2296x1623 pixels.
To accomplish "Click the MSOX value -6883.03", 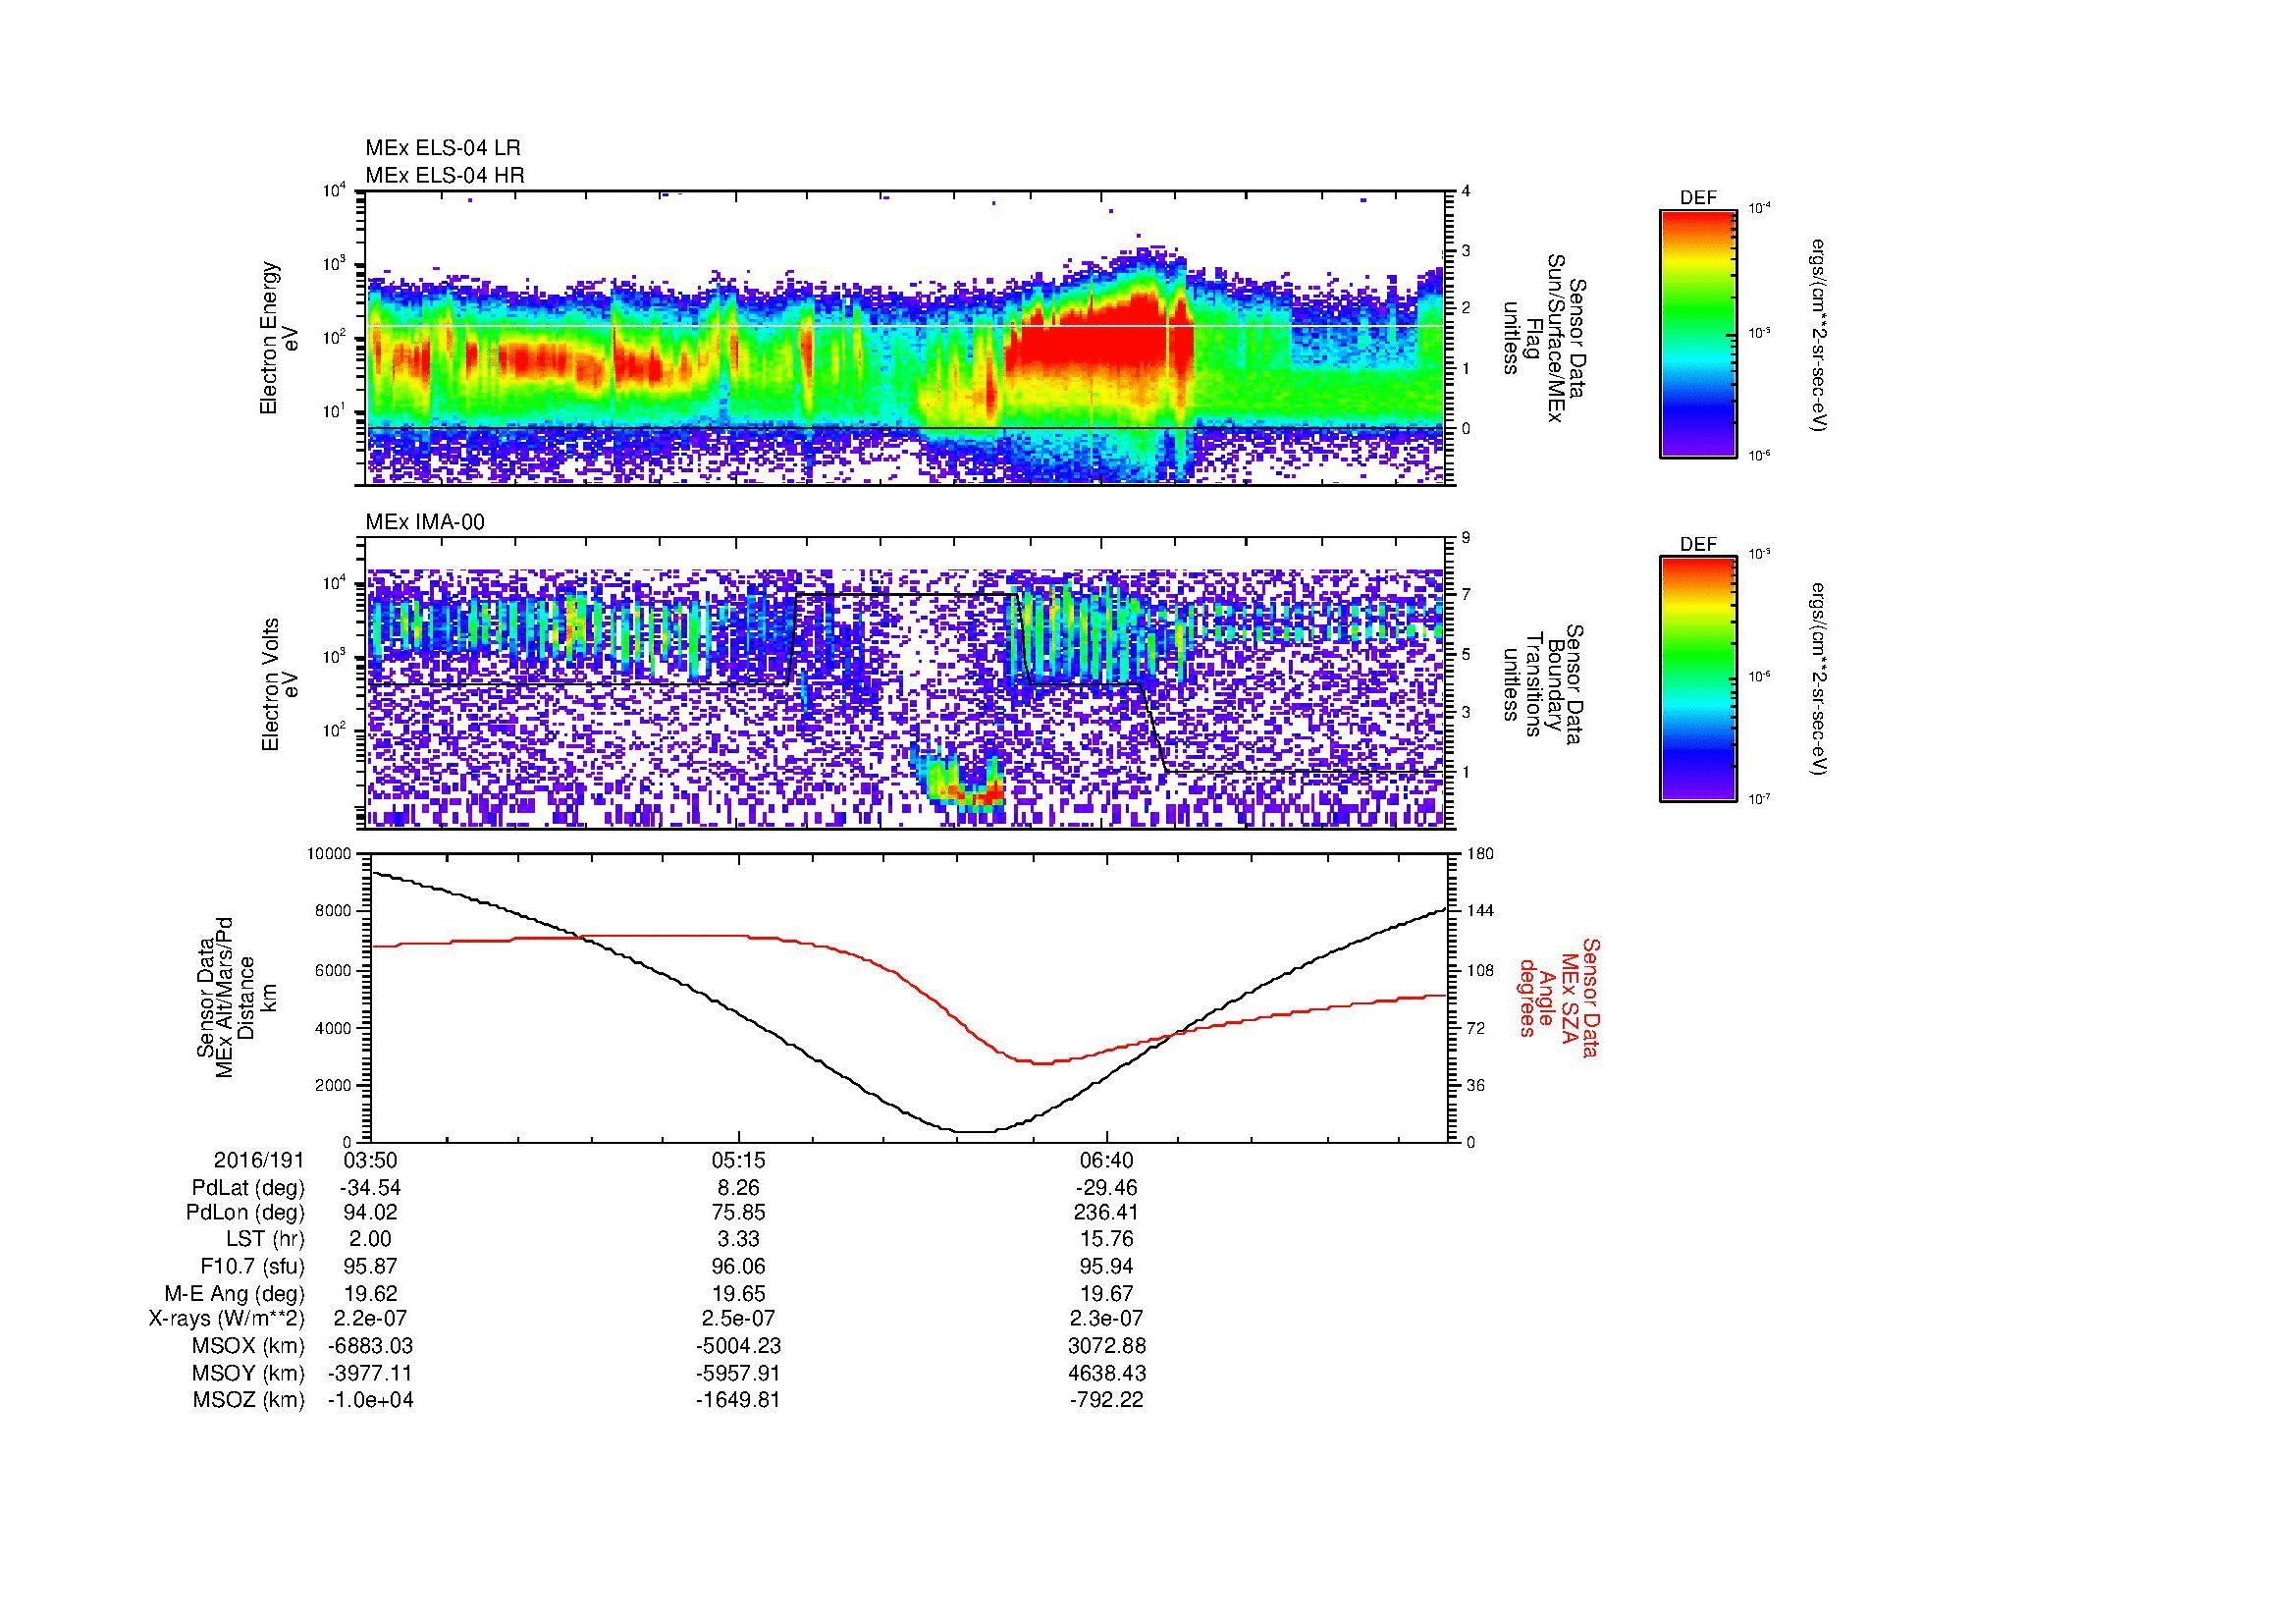I will 370,1346.
